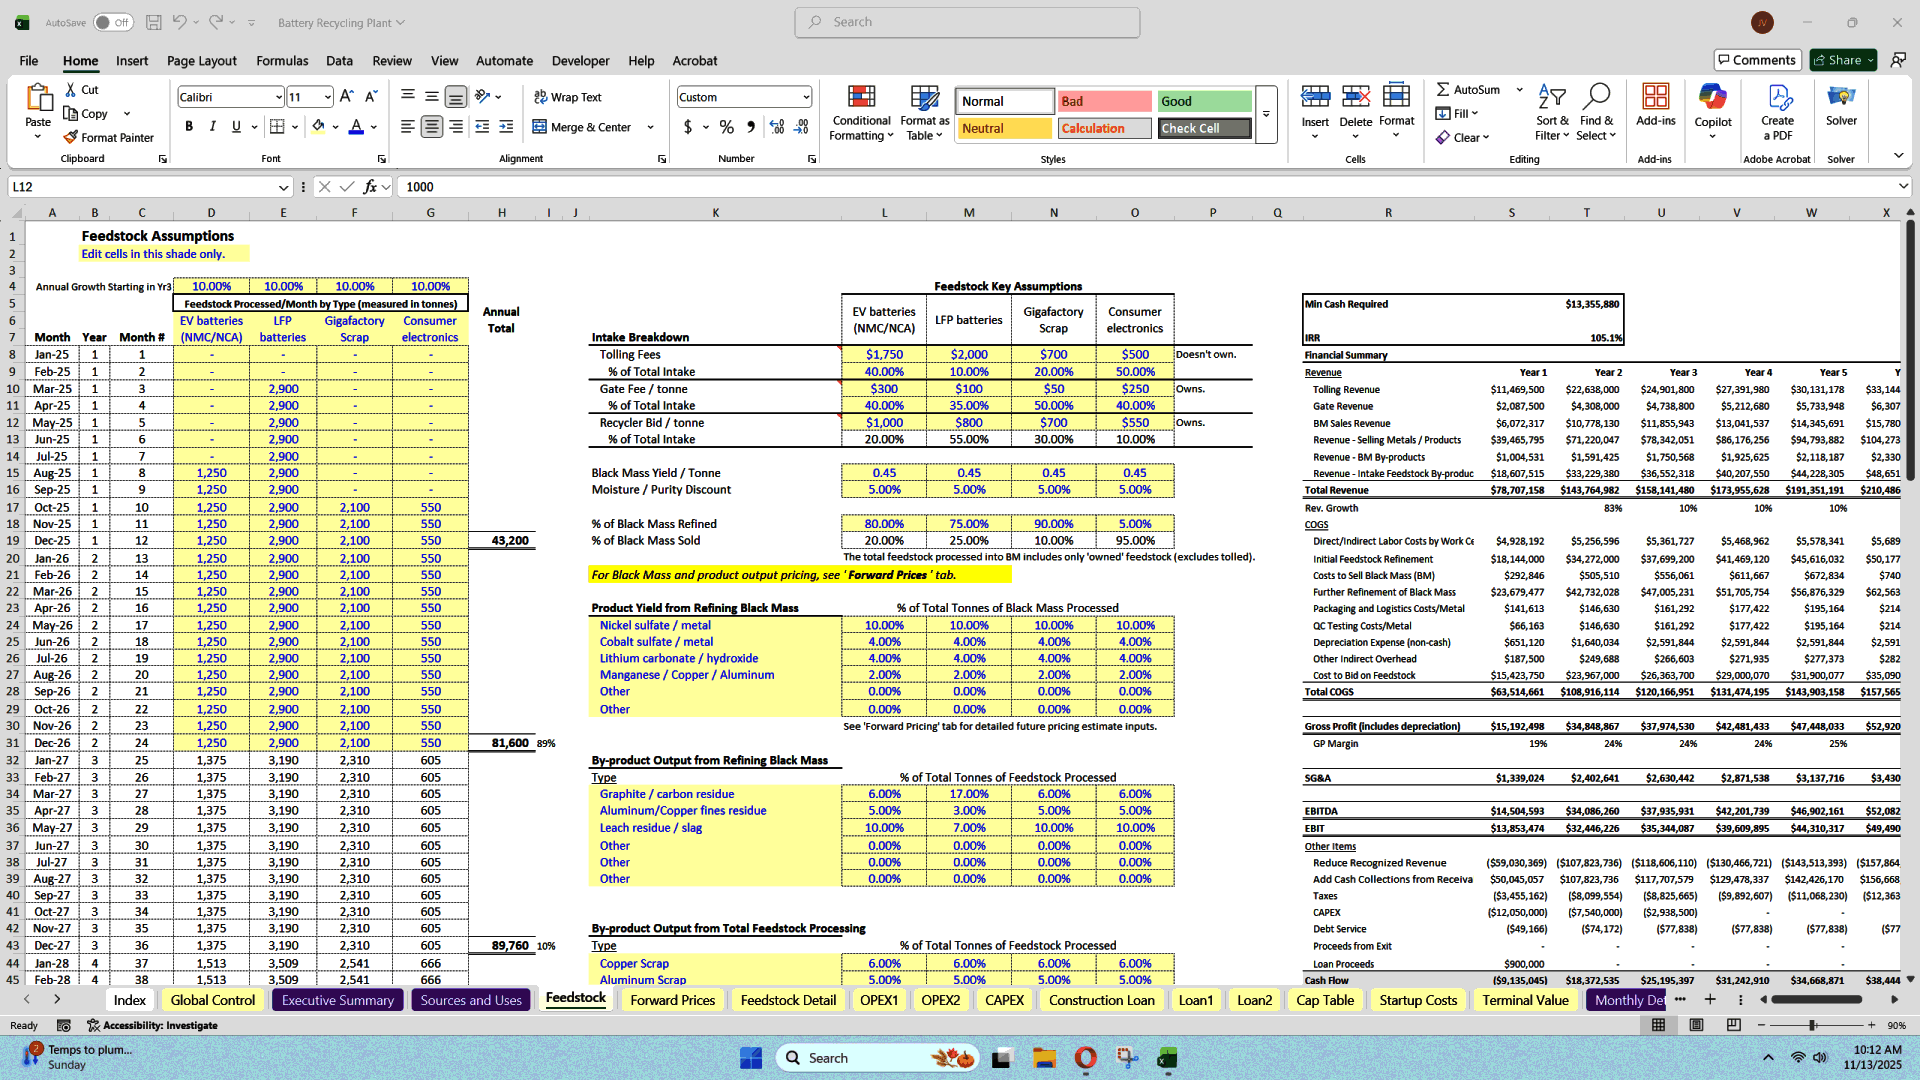Image resolution: width=1920 pixels, height=1080 pixels.
Task: Apply bold formatting from the Font group
Action: click(x=188, y=126)
